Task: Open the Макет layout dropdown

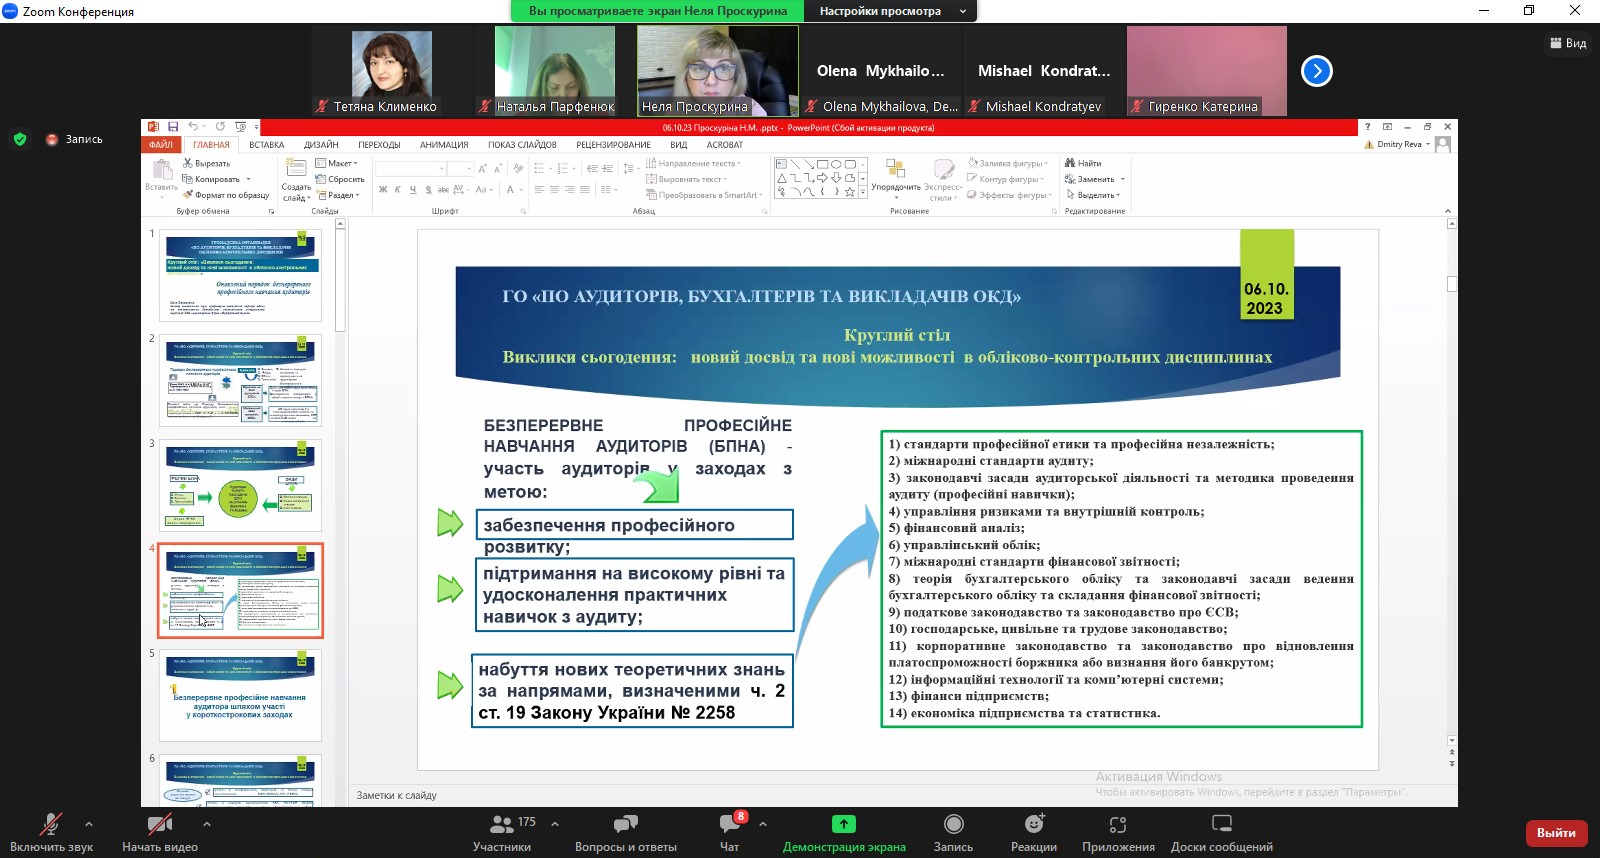Action: click(x=336, y=163)
